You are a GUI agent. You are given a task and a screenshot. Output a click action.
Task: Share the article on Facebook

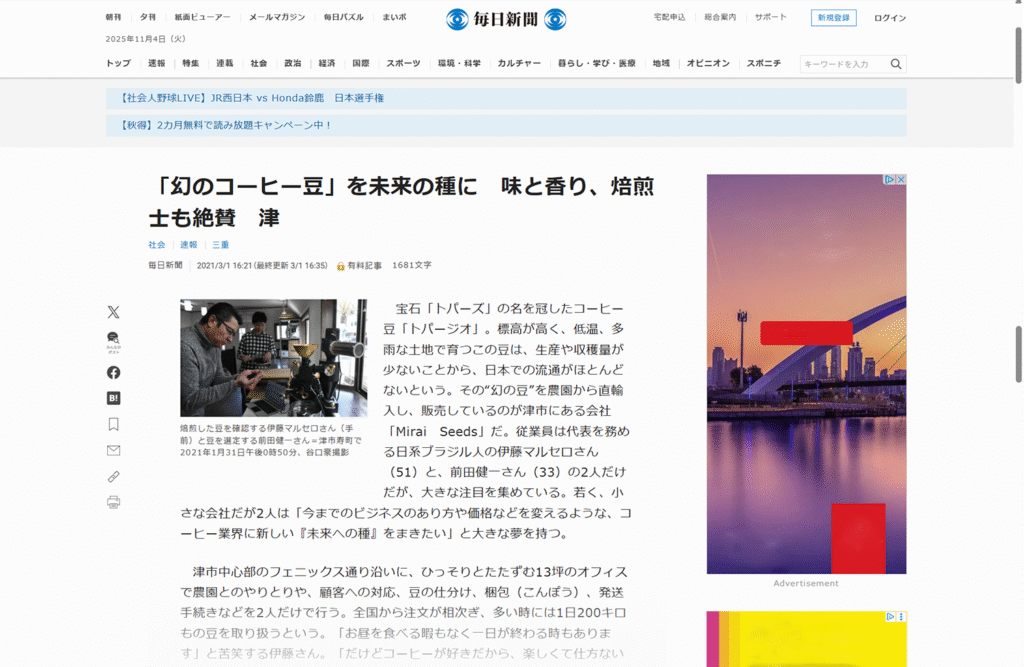coord(113,372)
